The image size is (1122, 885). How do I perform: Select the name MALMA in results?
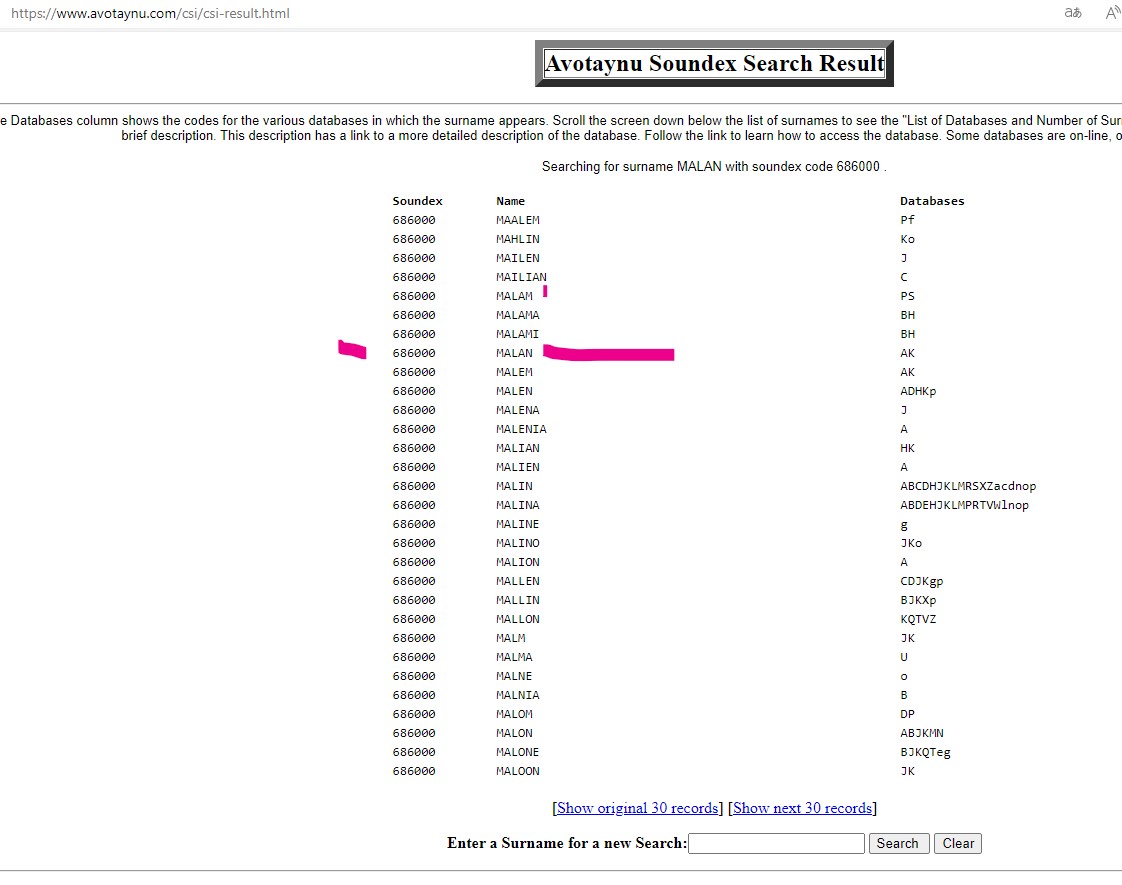(514, 657)
